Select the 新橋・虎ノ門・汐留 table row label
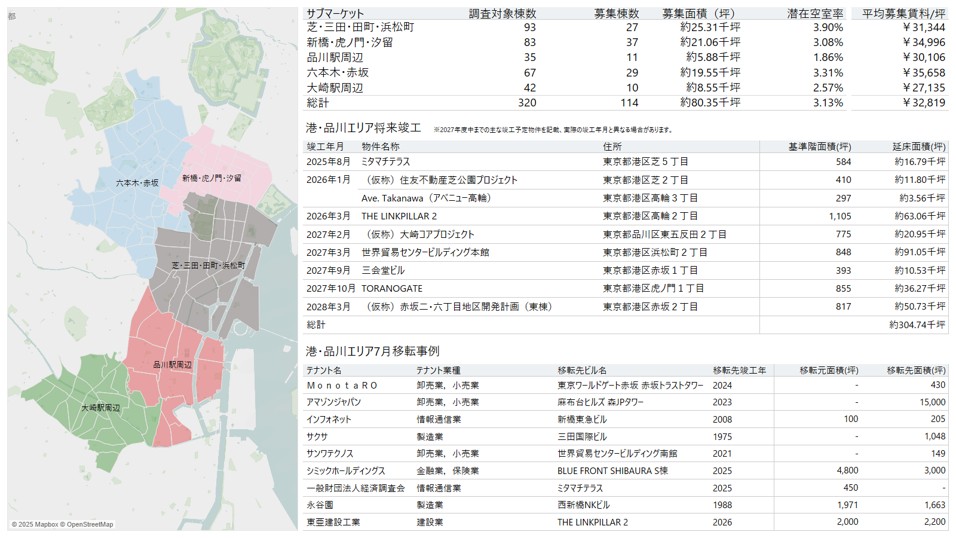Viewport: 956px width, 538px height. [x=350, y=42]
